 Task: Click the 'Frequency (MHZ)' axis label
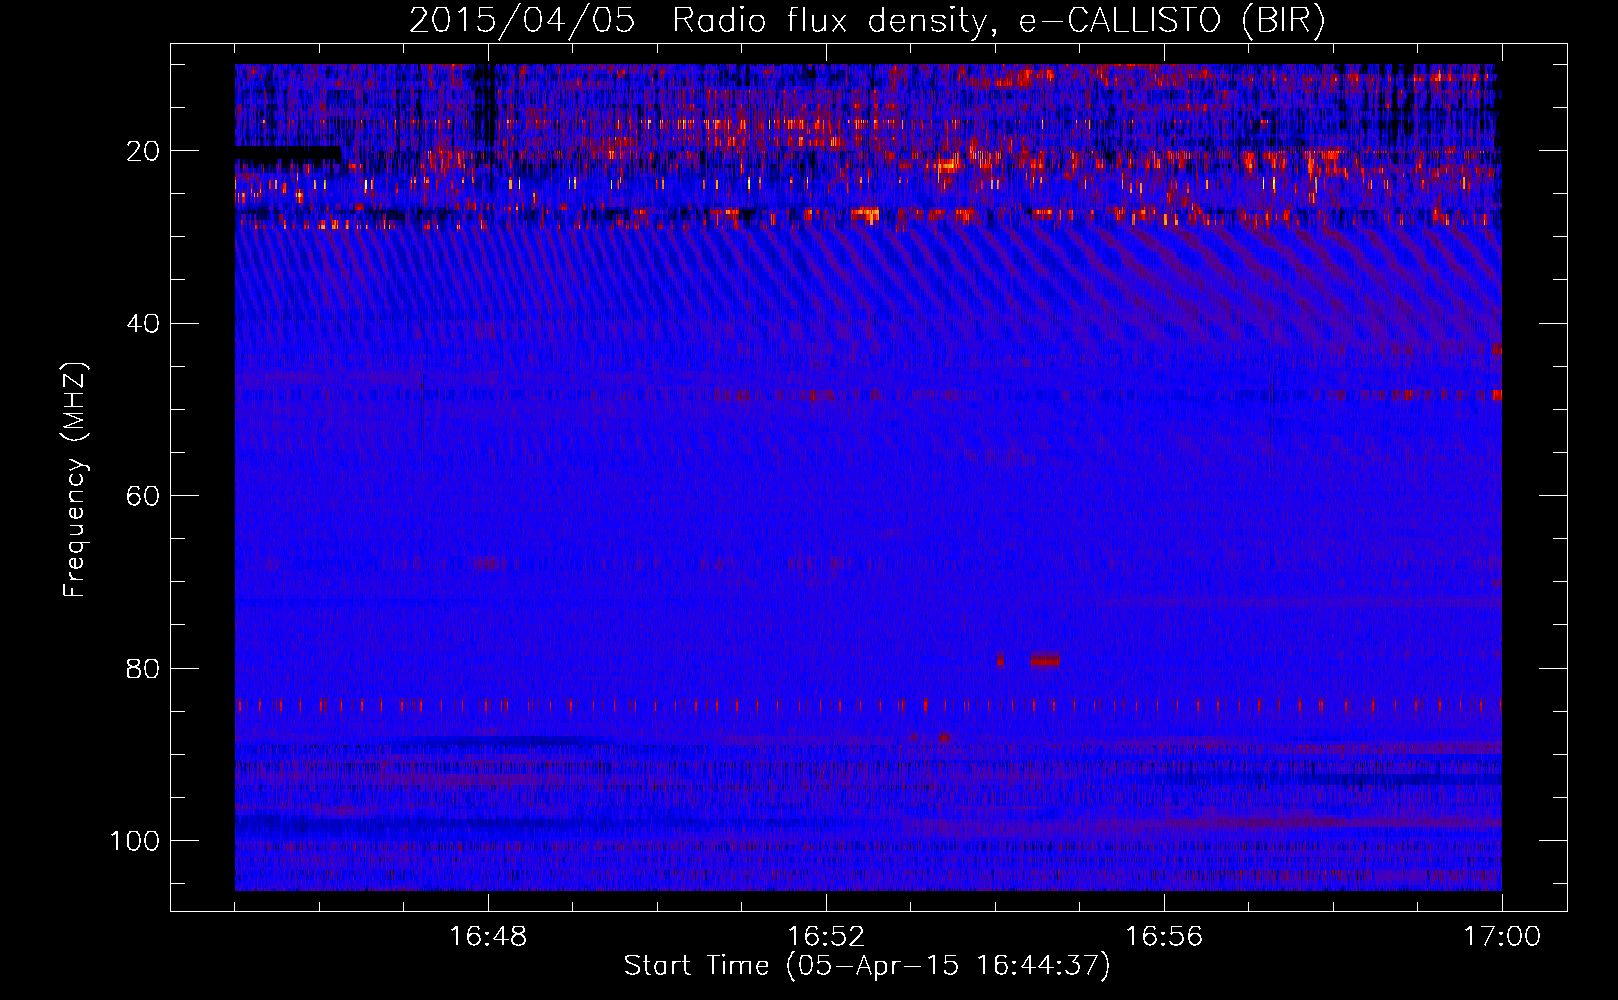pos(75,479)
